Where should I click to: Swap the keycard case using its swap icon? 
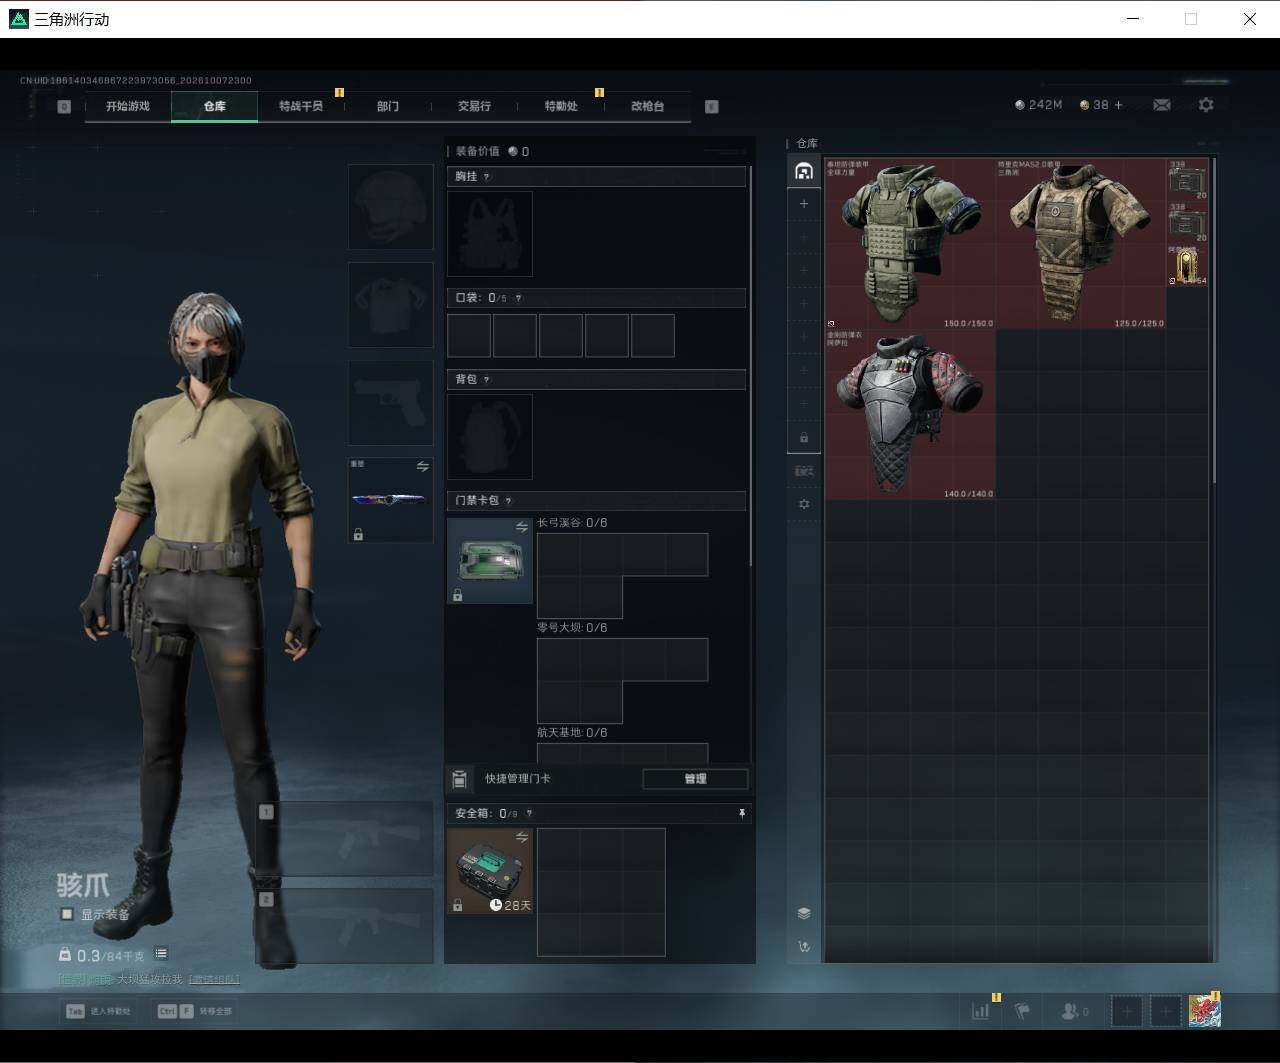(522, 527)
